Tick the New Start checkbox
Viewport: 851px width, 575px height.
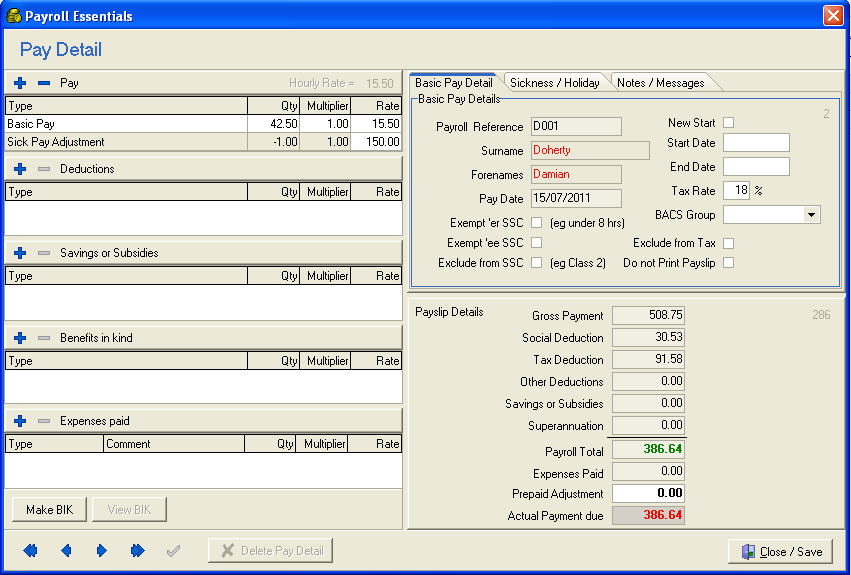pos(729,123)
